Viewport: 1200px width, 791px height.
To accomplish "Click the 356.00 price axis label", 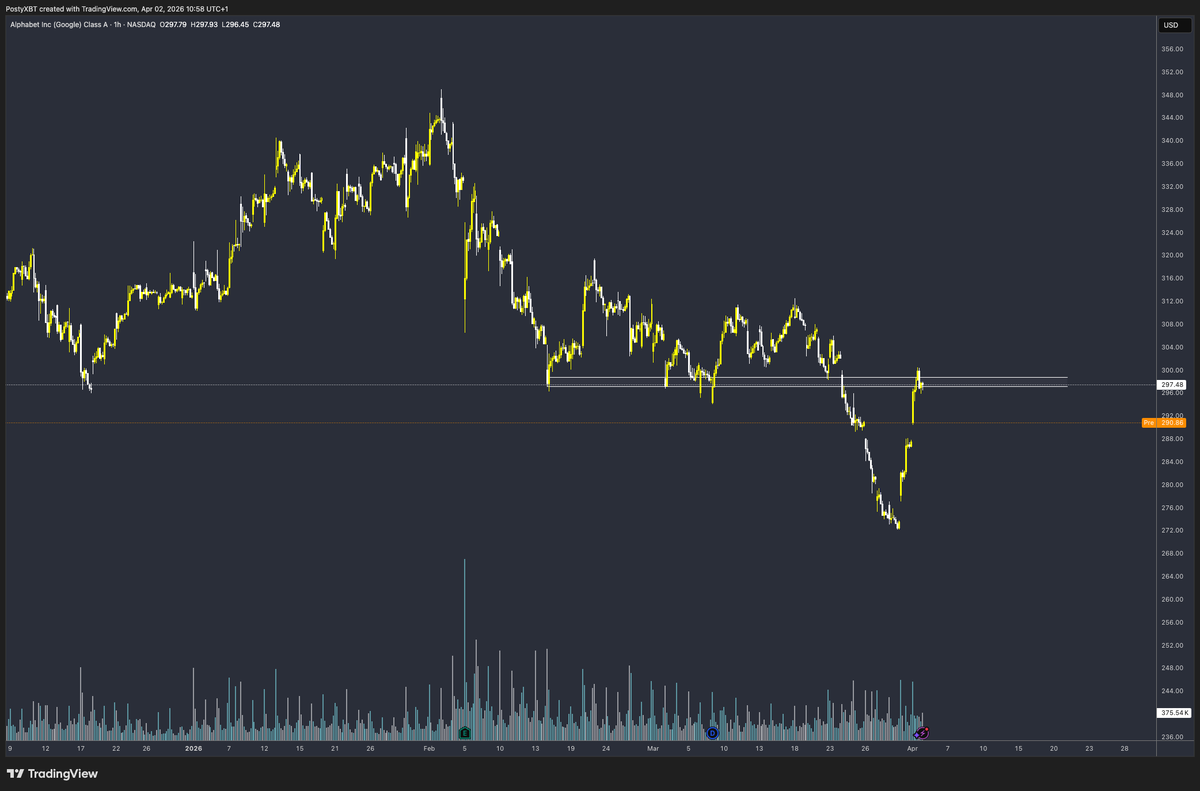I will tap(1172, 49).
